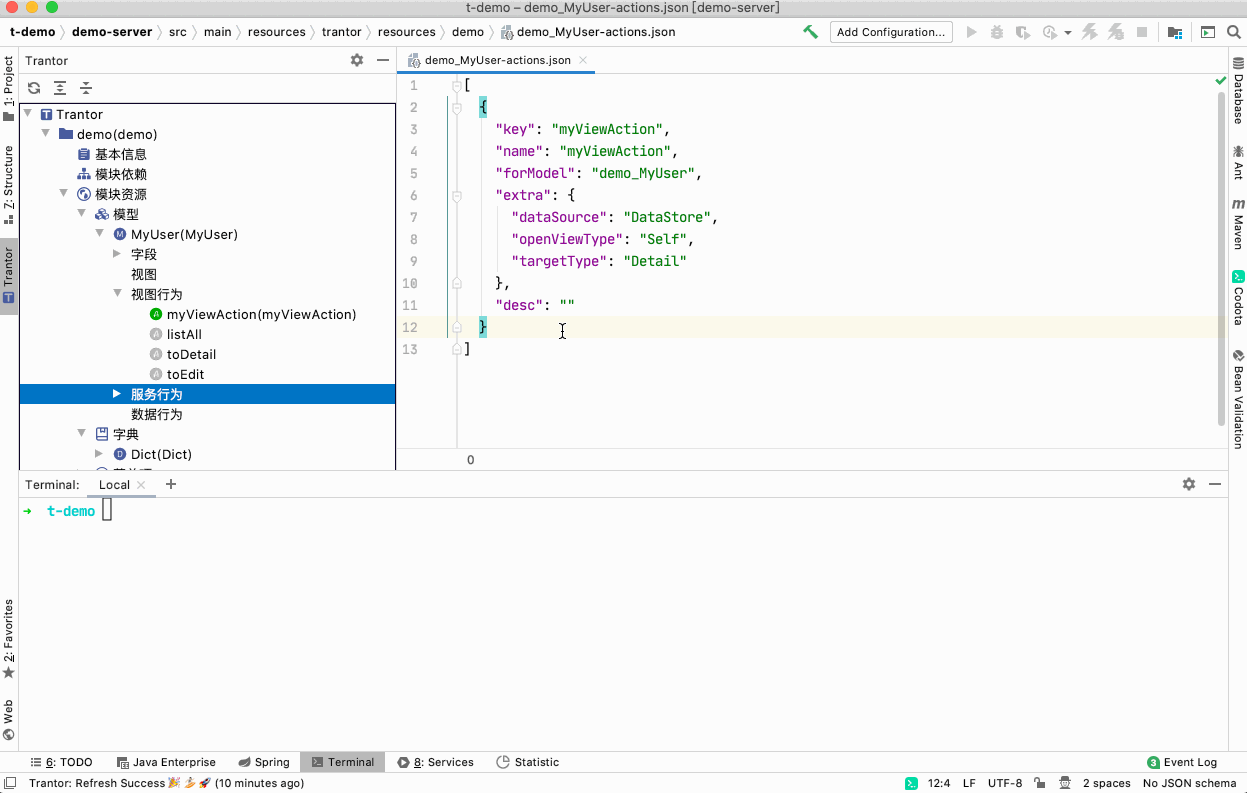Click the Collapse All icon in Trantor panel
The image size is (1247, 793).
pos(86,88)
